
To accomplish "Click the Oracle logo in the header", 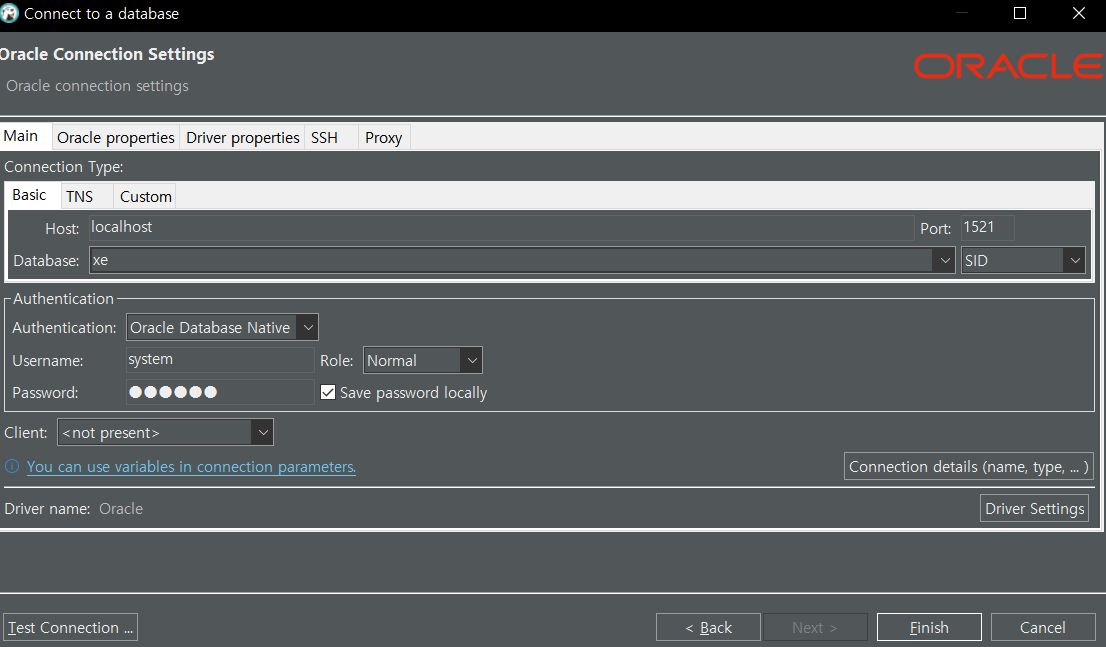I will (1009, 66).
